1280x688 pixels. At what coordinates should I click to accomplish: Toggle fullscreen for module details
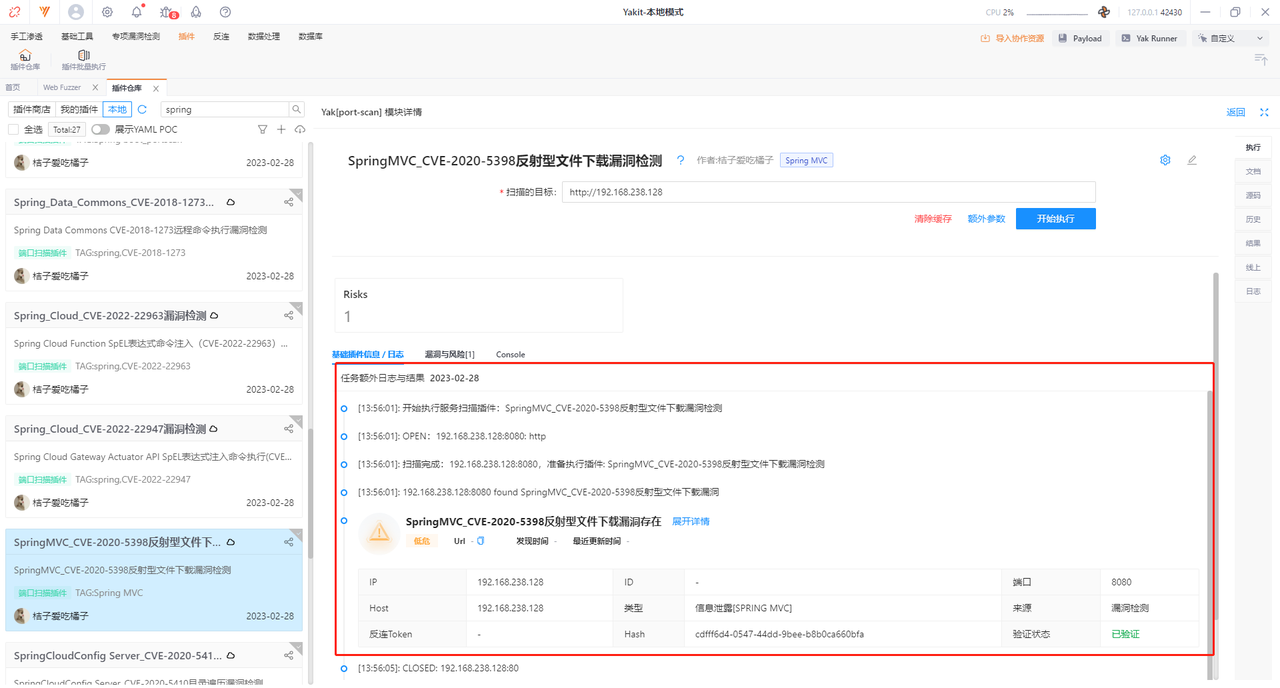point(1264,112)
